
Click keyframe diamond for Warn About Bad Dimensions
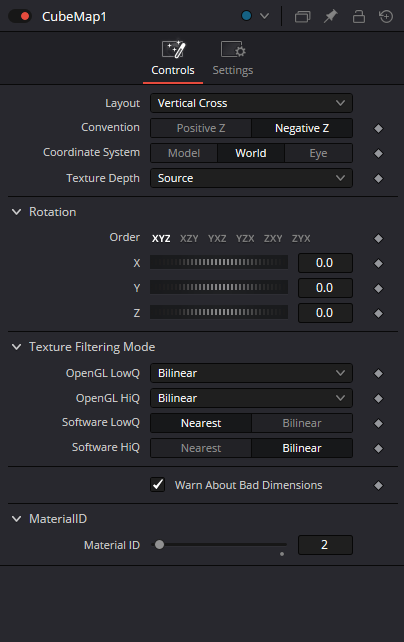click(x=379, y=485)
